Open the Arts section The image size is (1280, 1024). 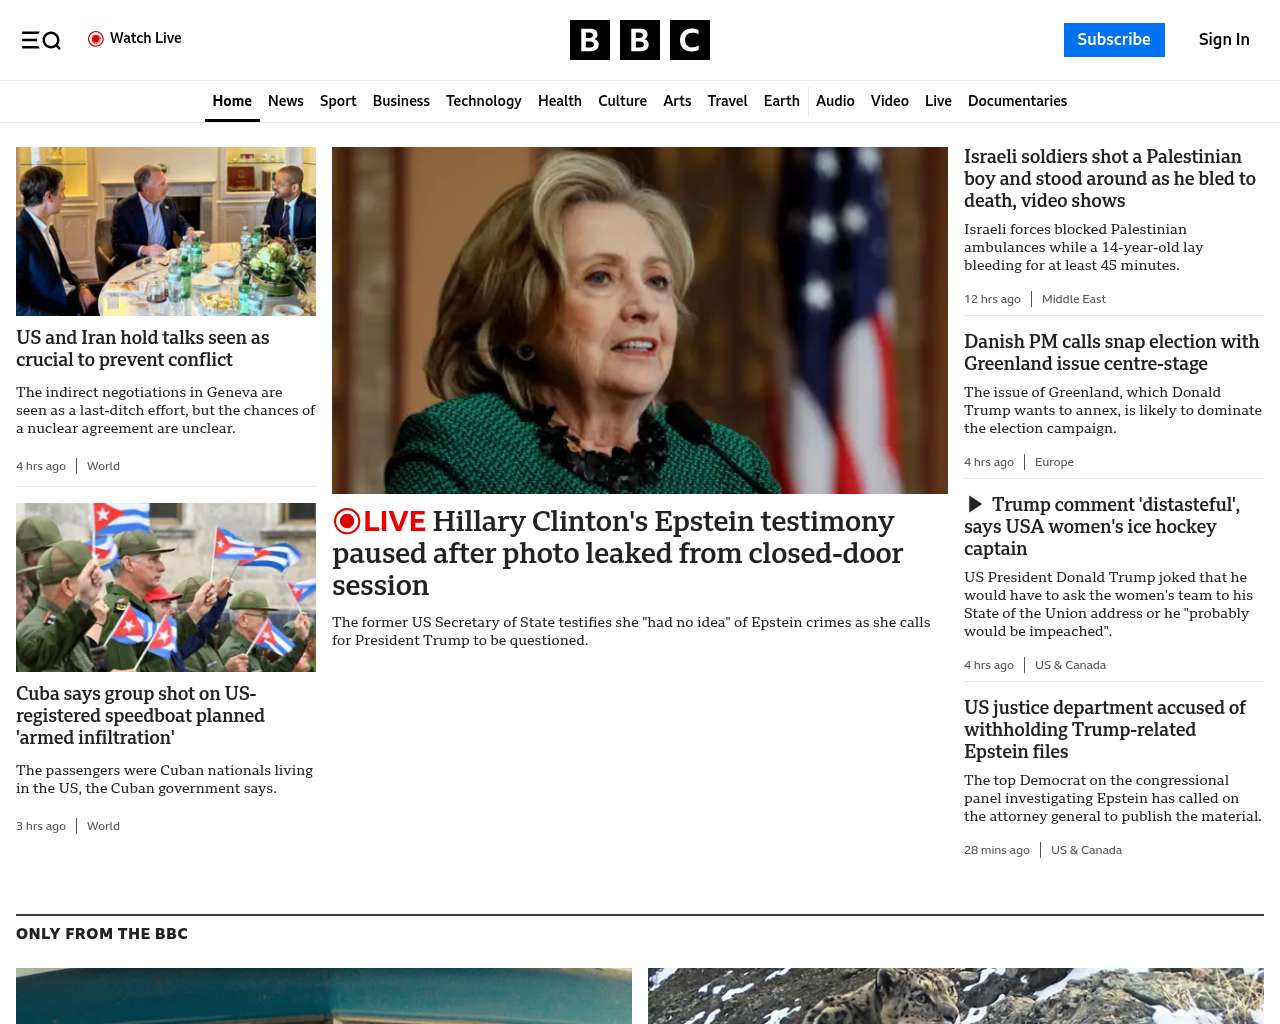[677, 101]
